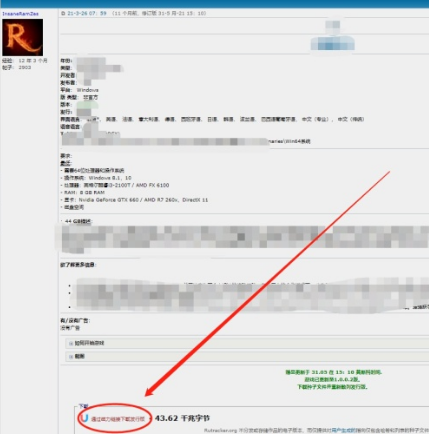
Task: Click the AMD FX 6100 processor line
Action: pos(115,185)
